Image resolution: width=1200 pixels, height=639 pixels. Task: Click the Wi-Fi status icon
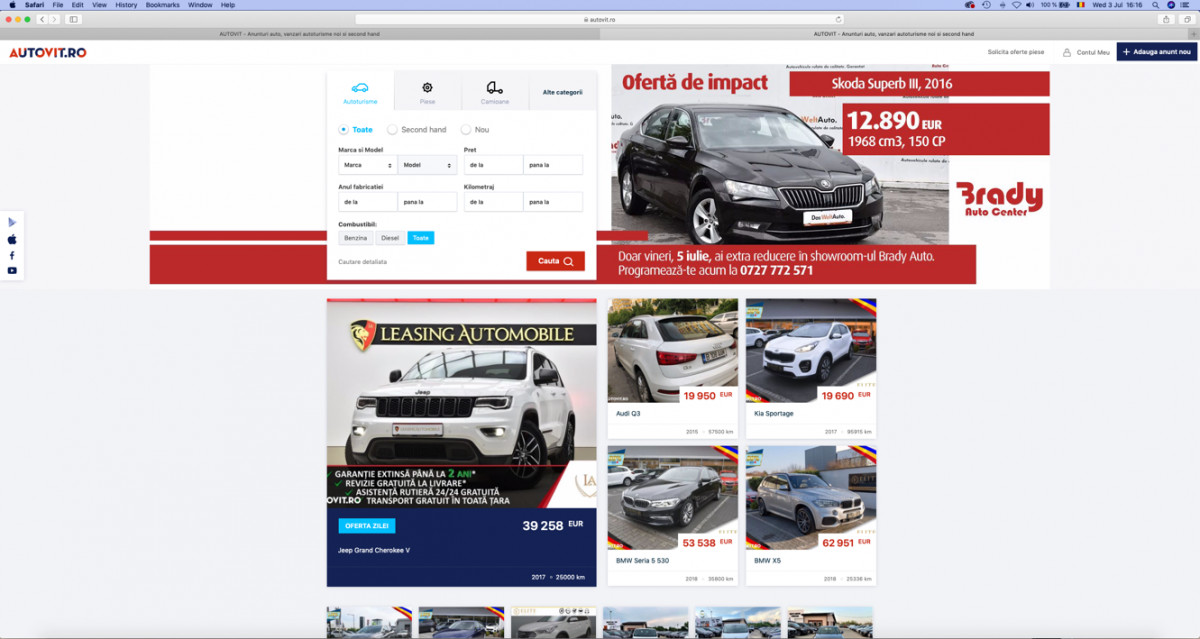[1019, 5]
